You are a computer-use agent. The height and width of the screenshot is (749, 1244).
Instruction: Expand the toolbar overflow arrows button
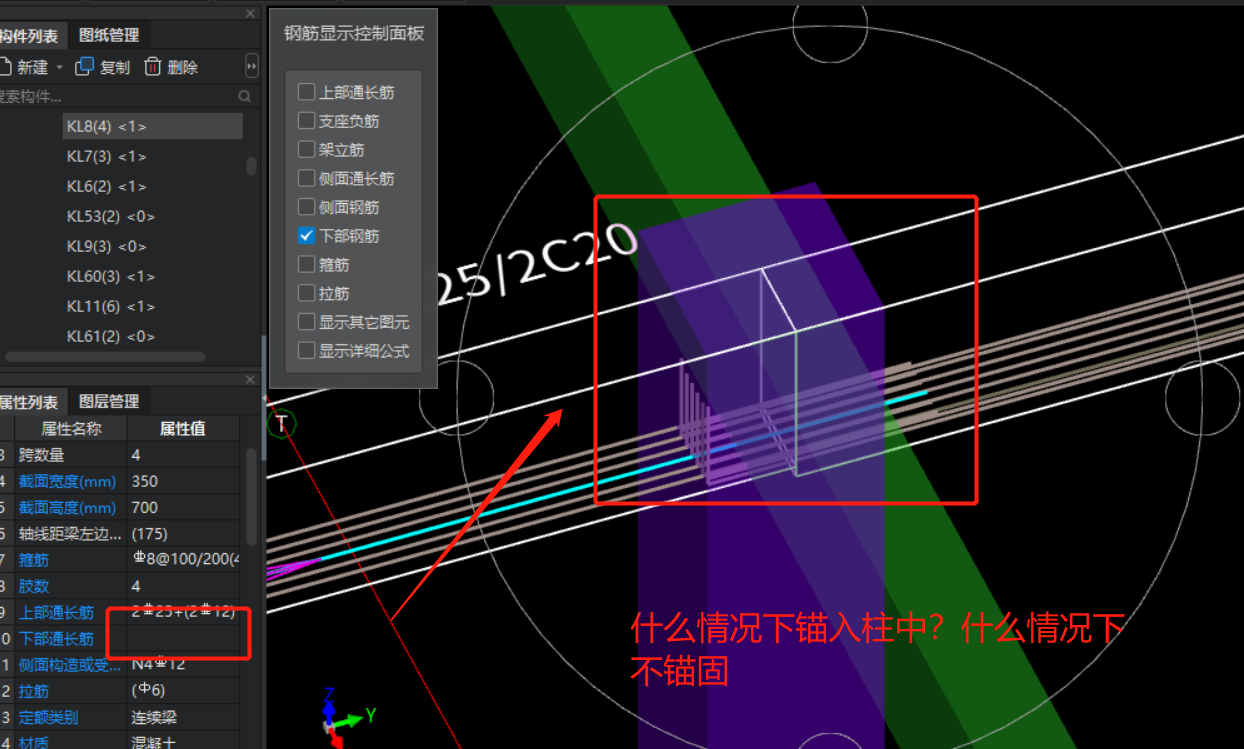pos(251,67)
